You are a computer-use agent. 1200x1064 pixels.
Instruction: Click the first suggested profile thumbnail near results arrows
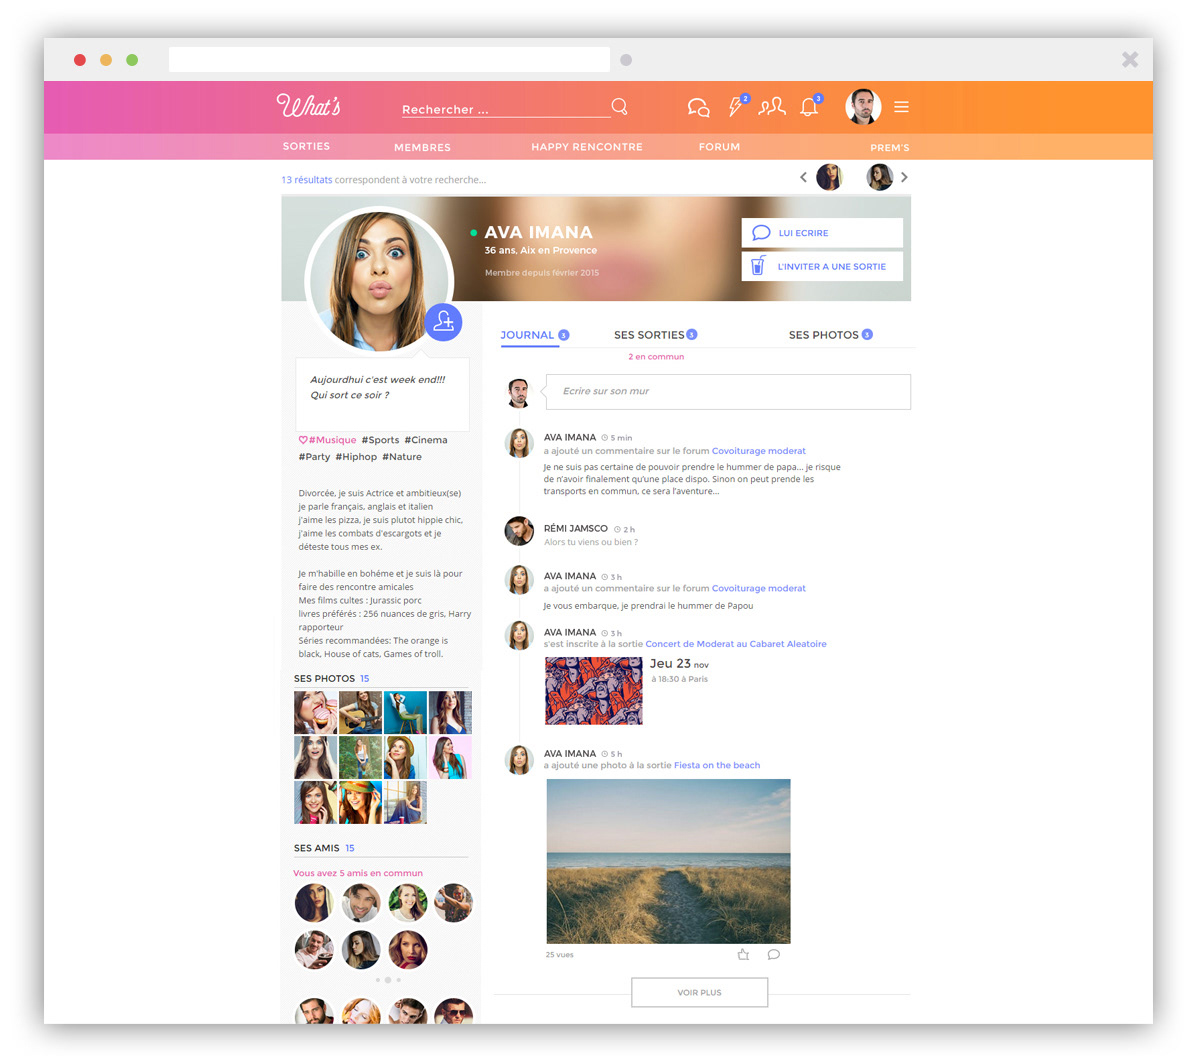[x=829, y=177]
